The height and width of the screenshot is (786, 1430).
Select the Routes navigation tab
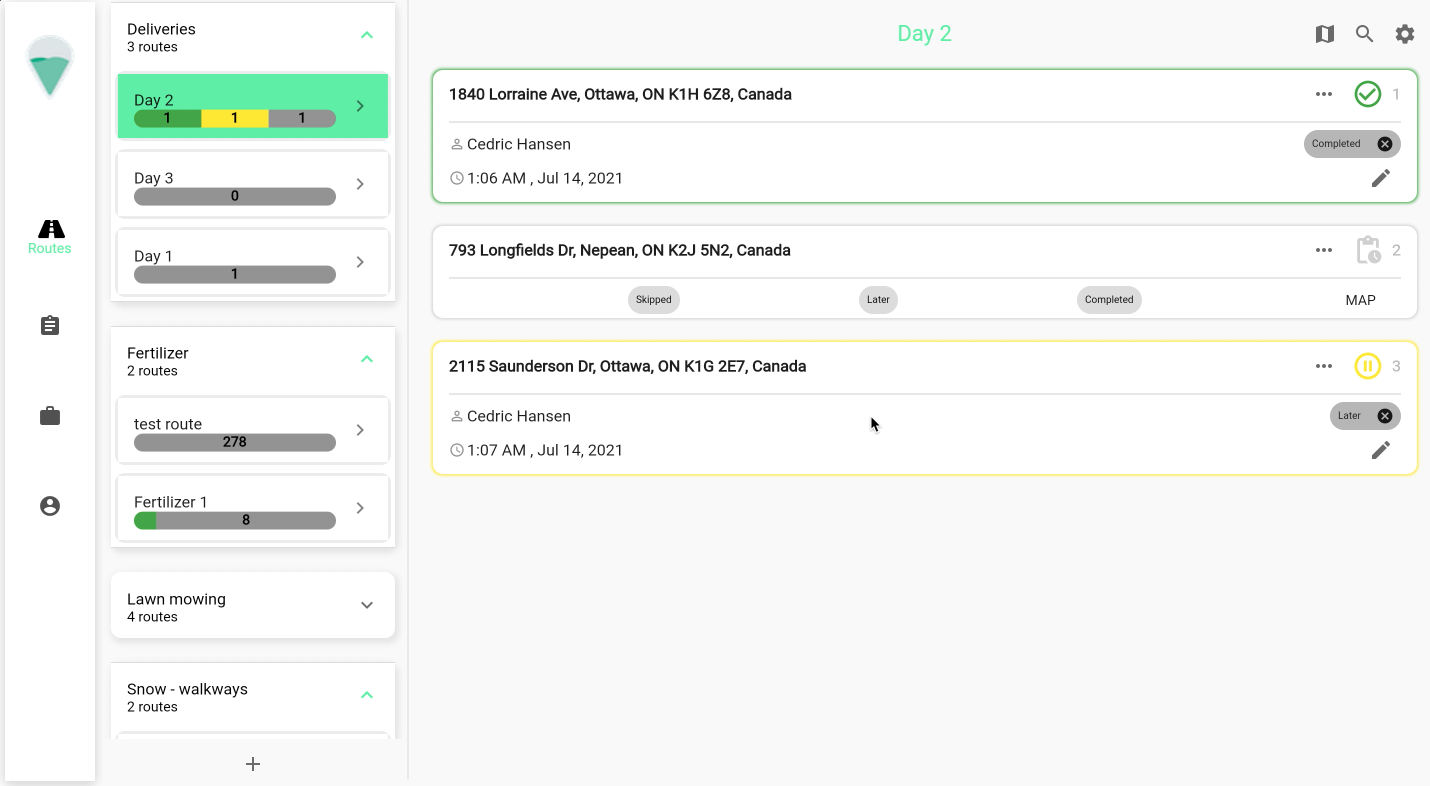[50, 237]
